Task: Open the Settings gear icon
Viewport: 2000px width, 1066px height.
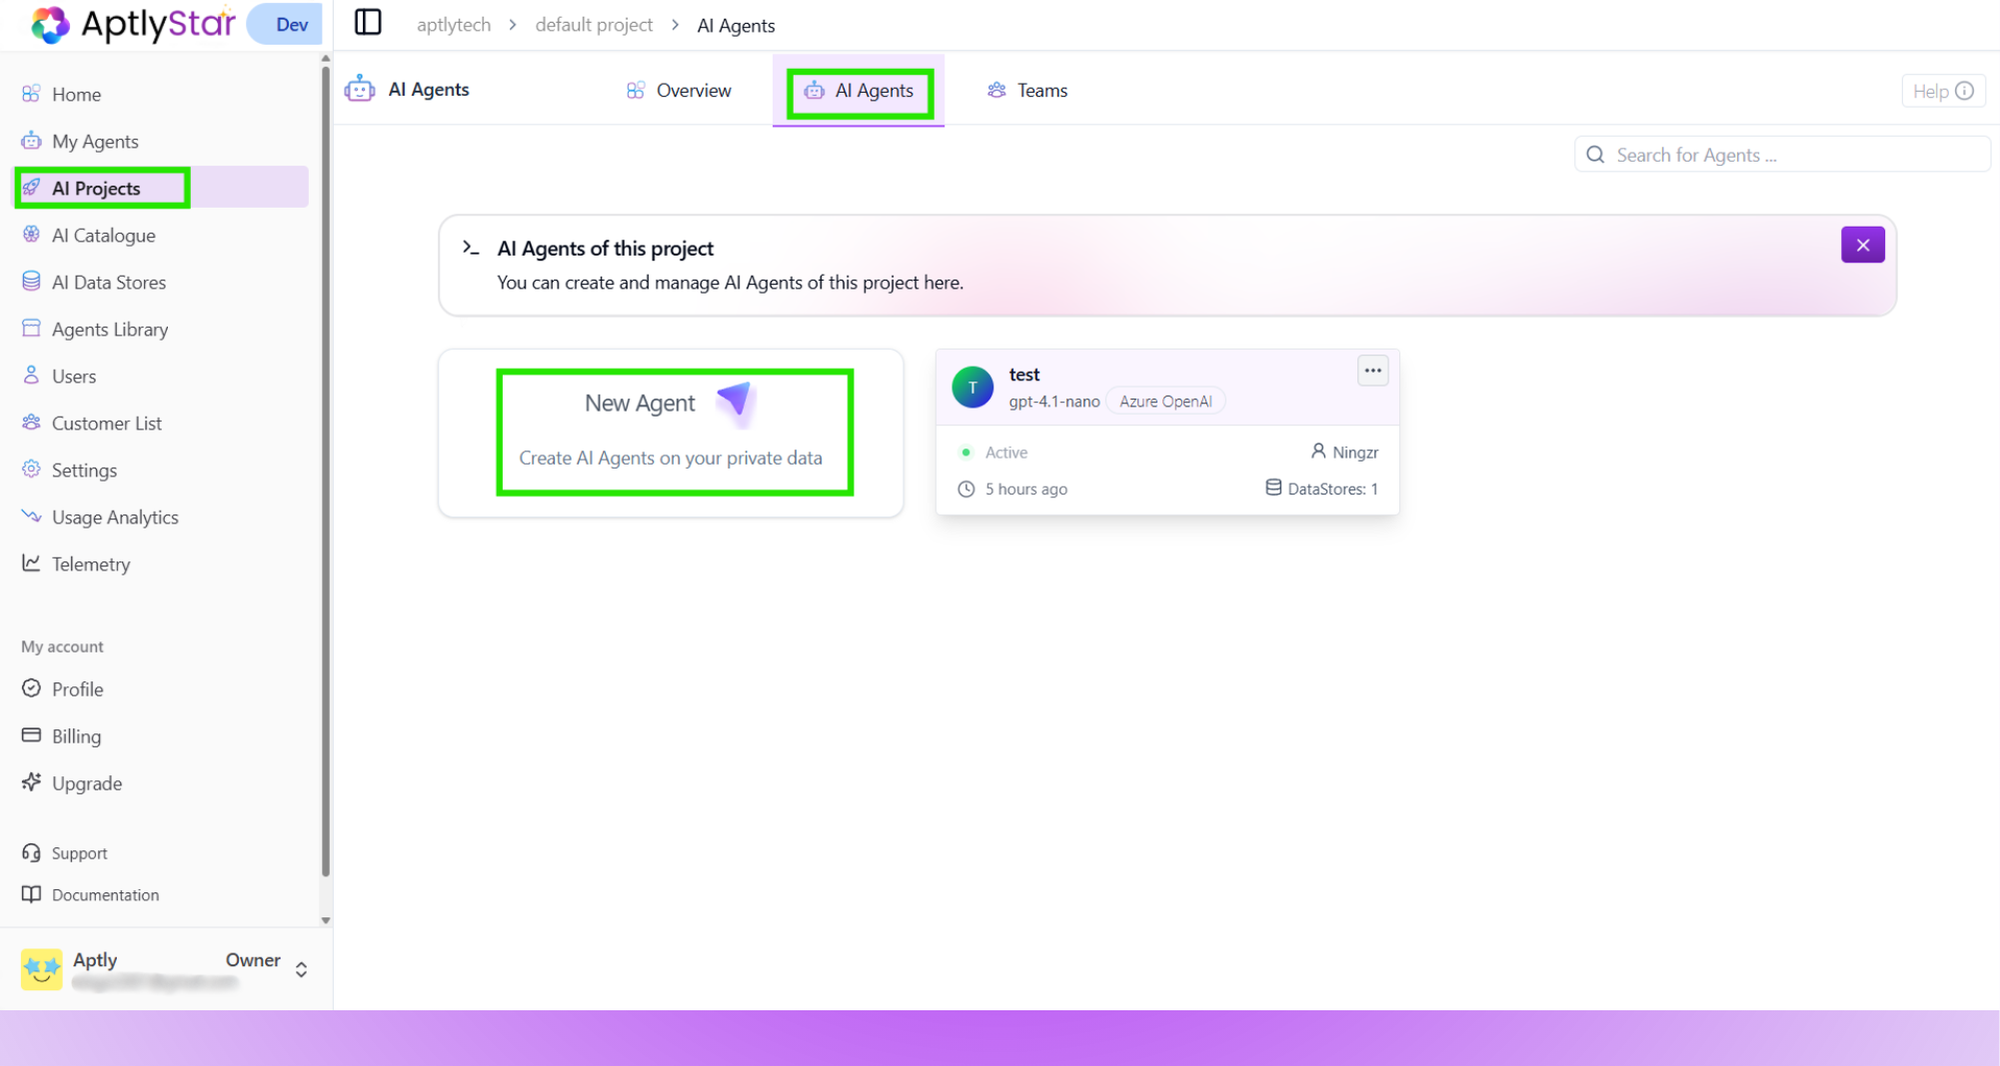Action: (x=32, y=469)
